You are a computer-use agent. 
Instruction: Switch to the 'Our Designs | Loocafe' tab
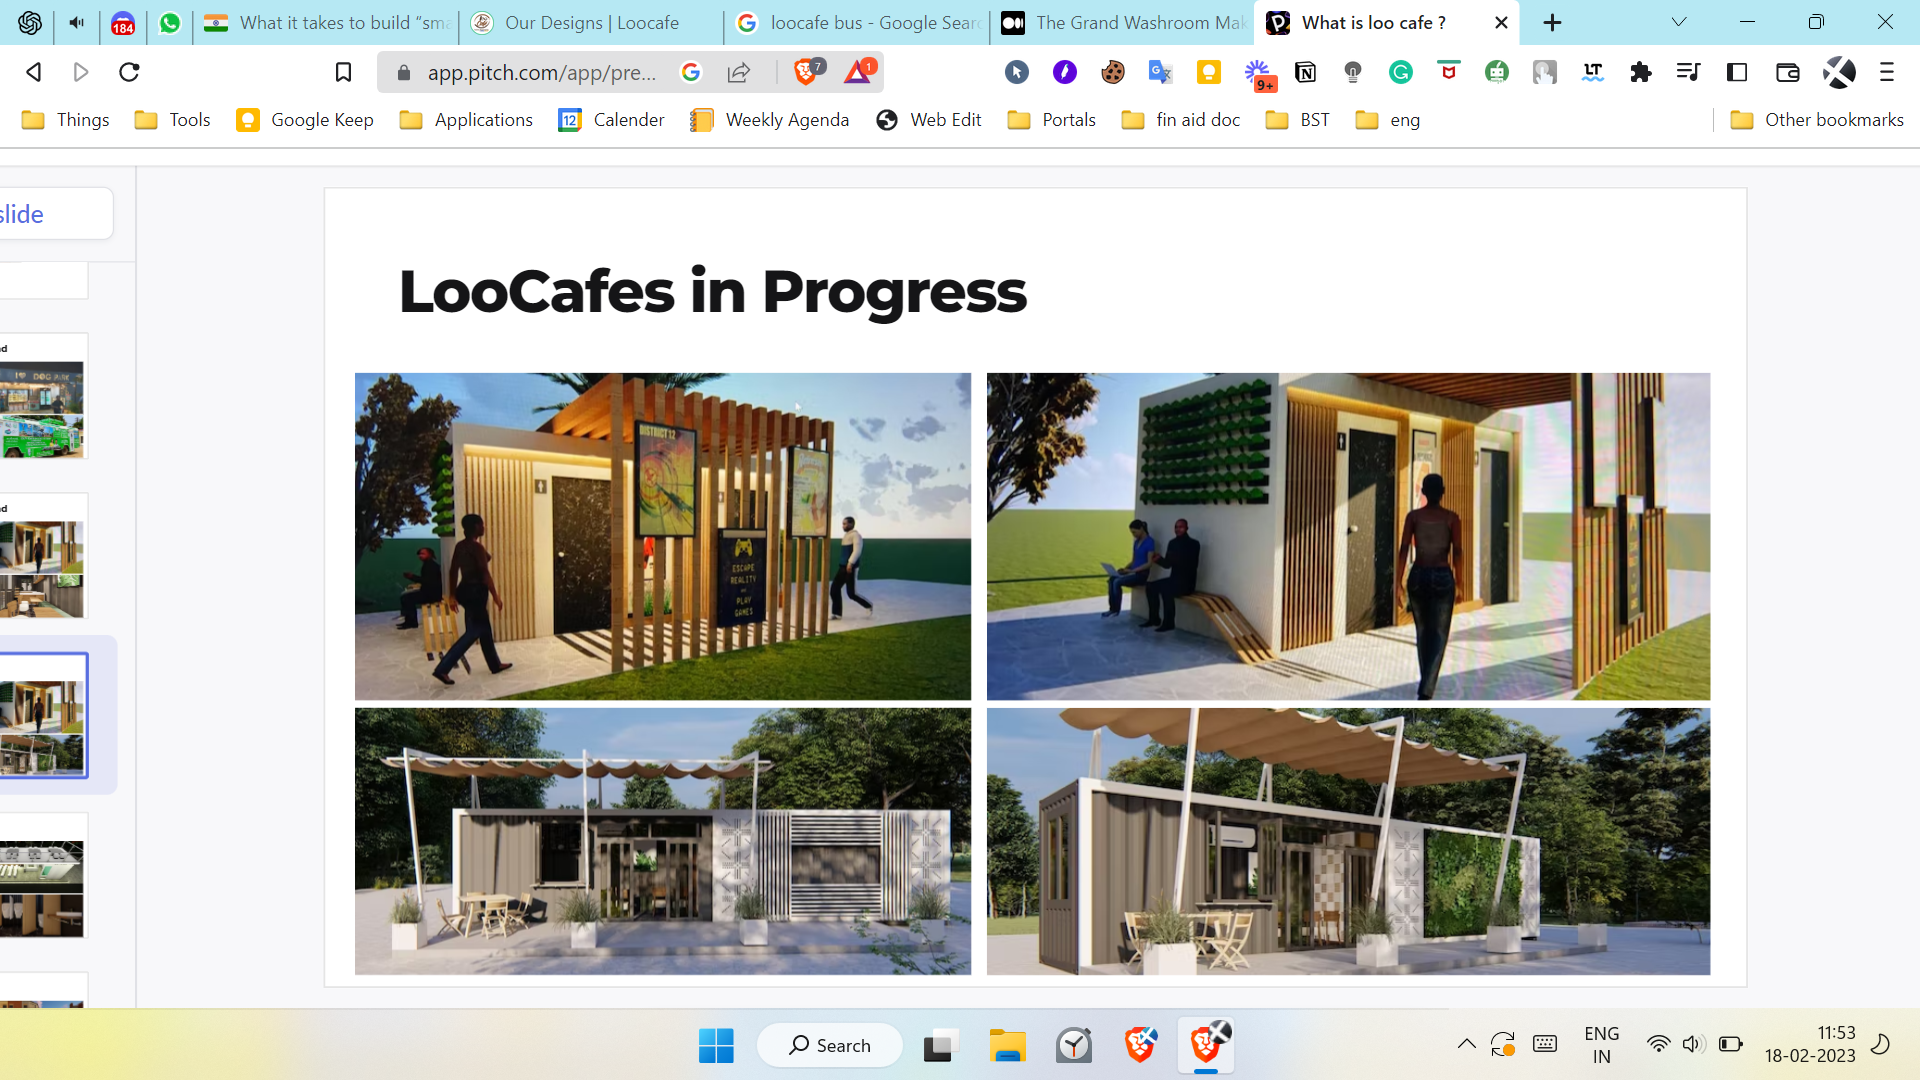590,22
